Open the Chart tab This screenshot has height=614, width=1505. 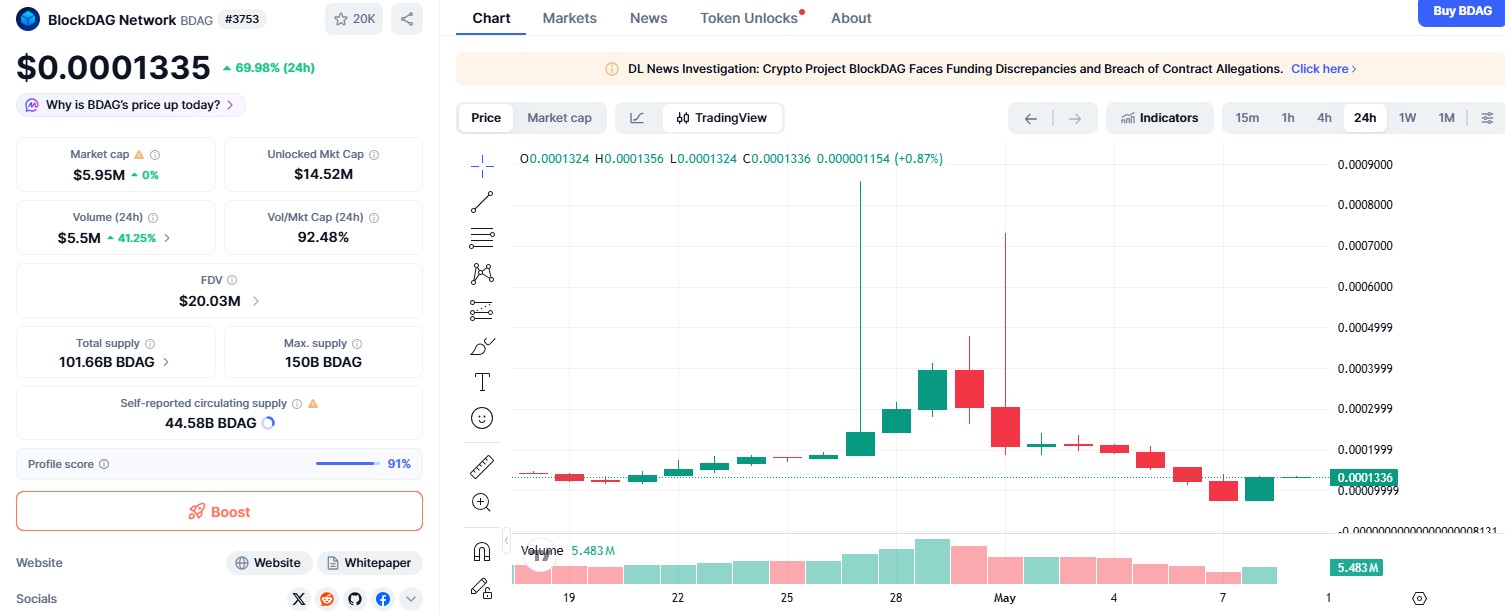[491, 18]
